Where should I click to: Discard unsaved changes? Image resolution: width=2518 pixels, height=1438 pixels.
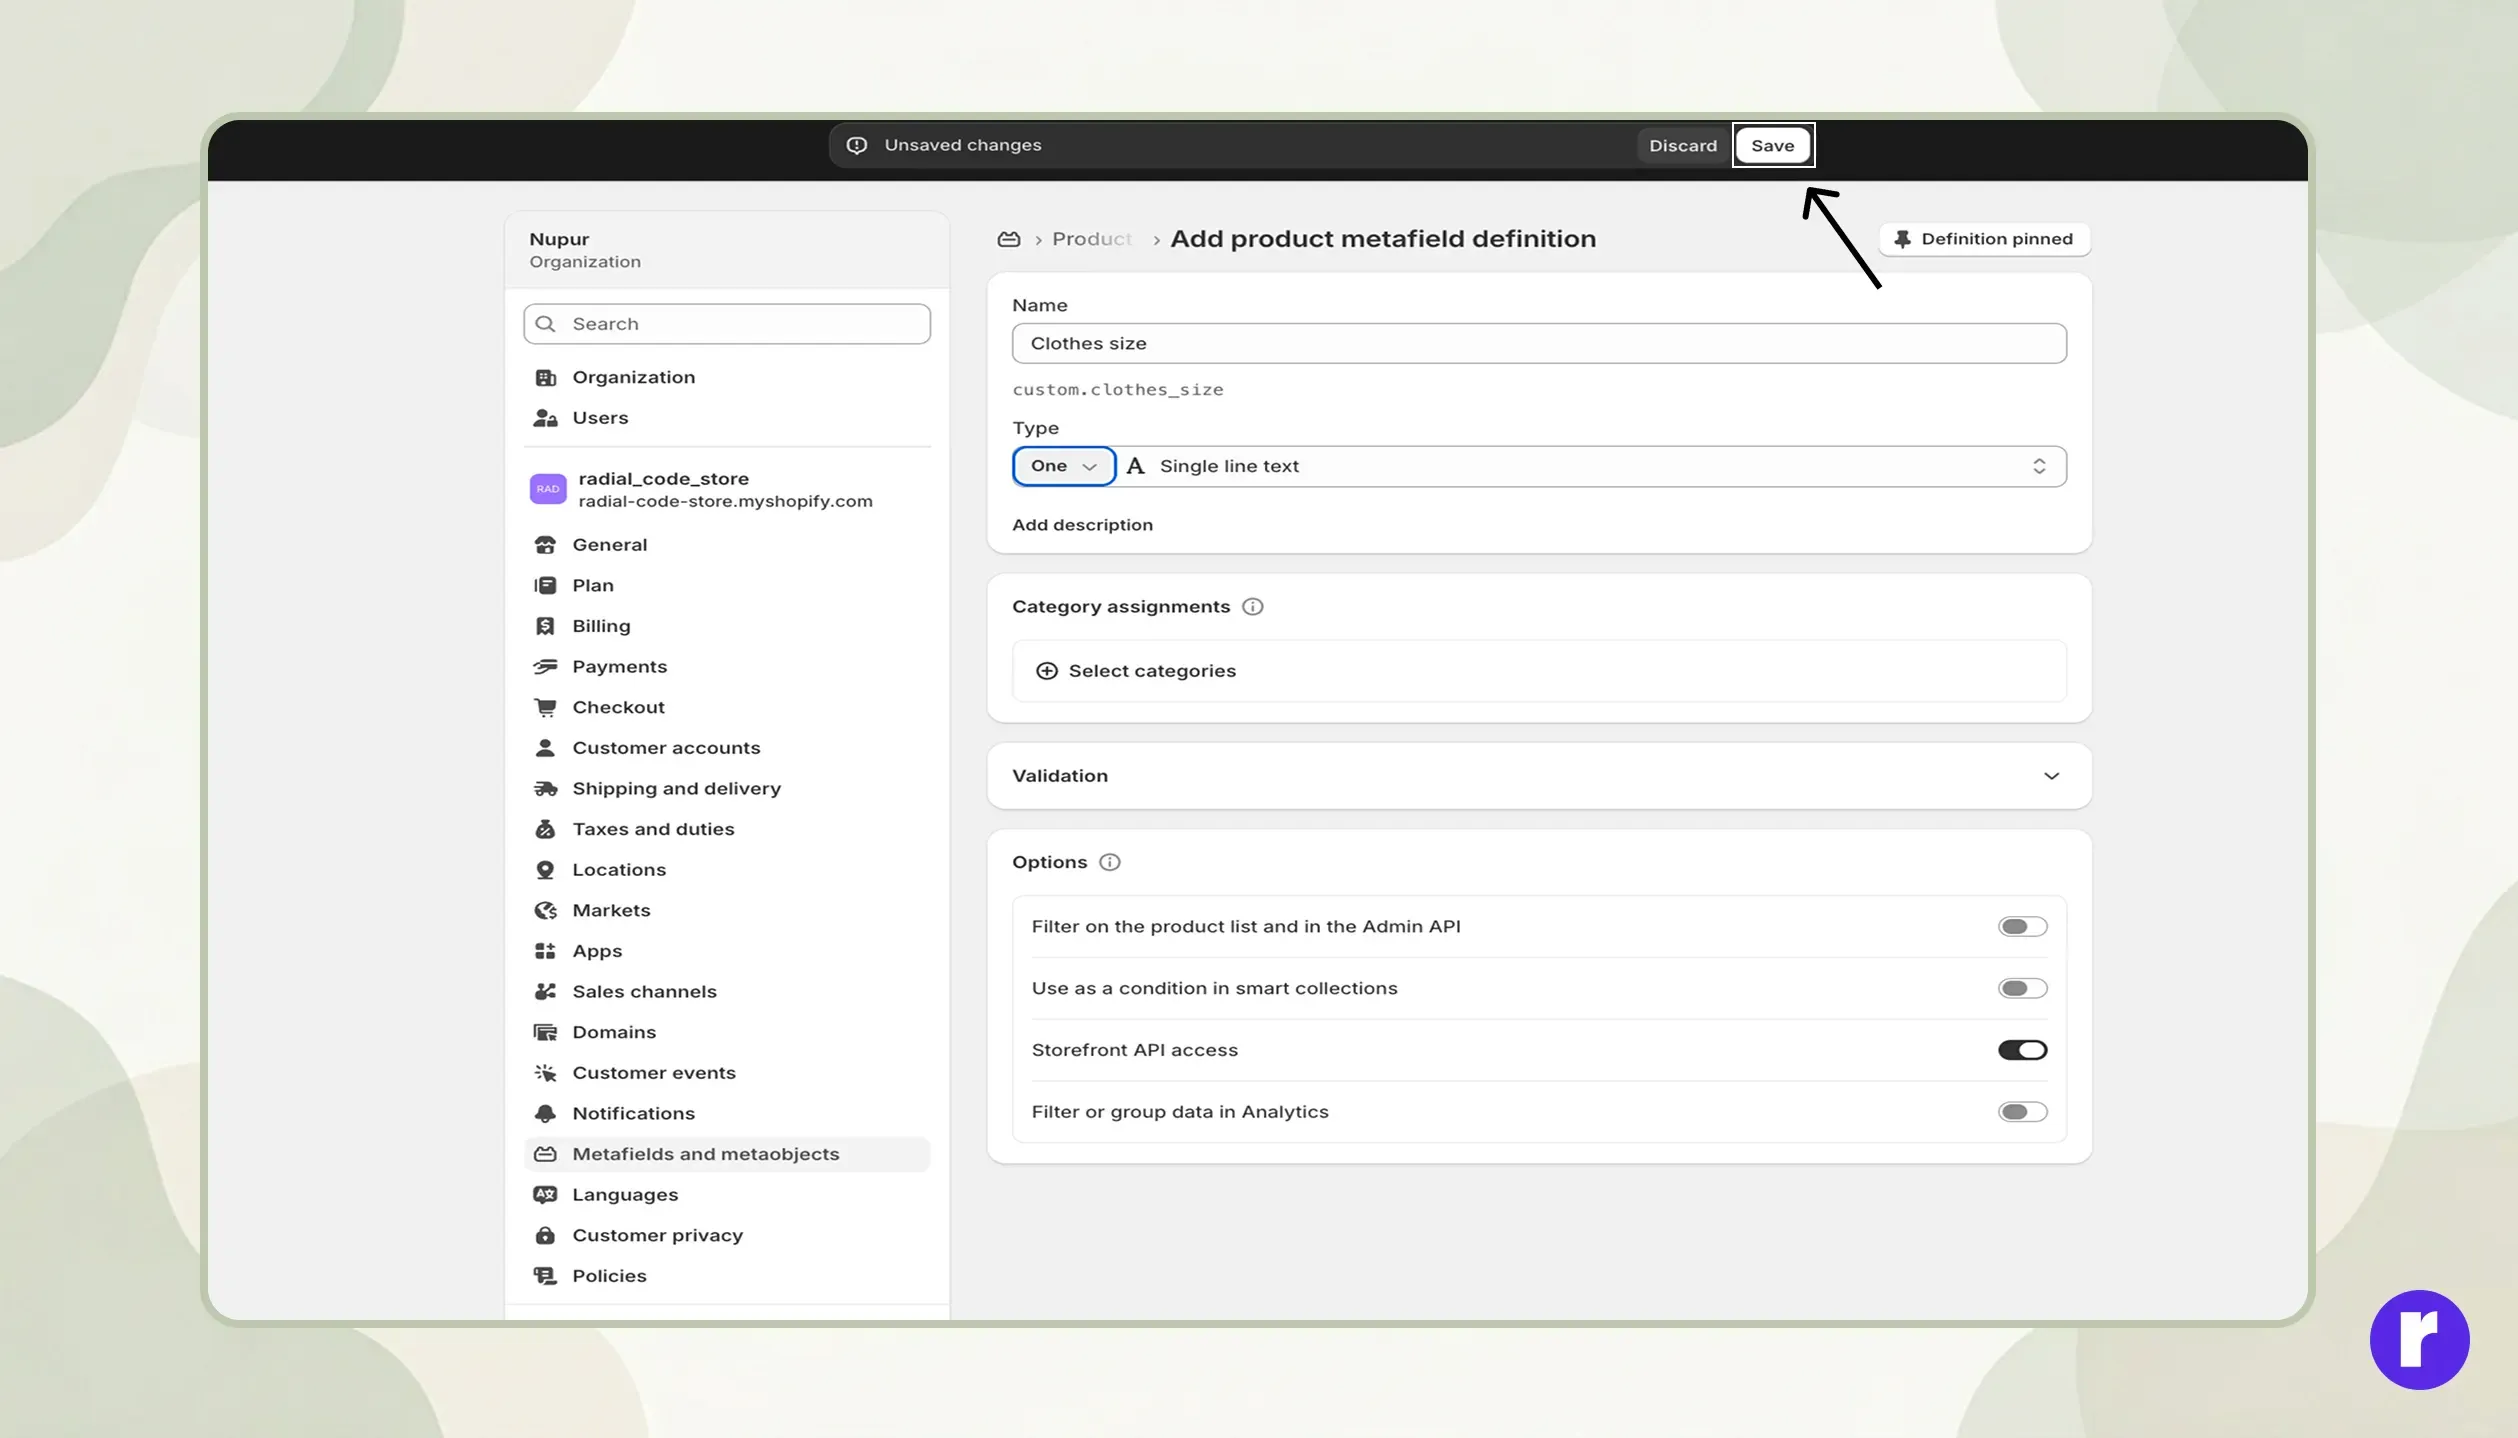(1683, 146)
